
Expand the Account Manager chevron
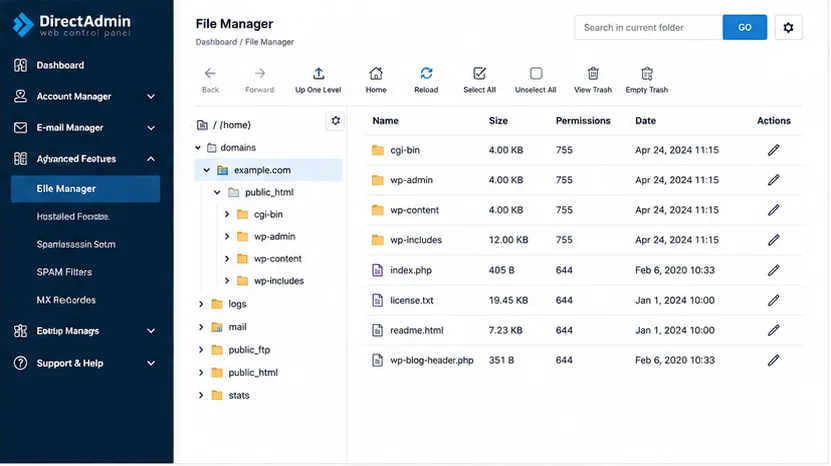coord(151,96)
